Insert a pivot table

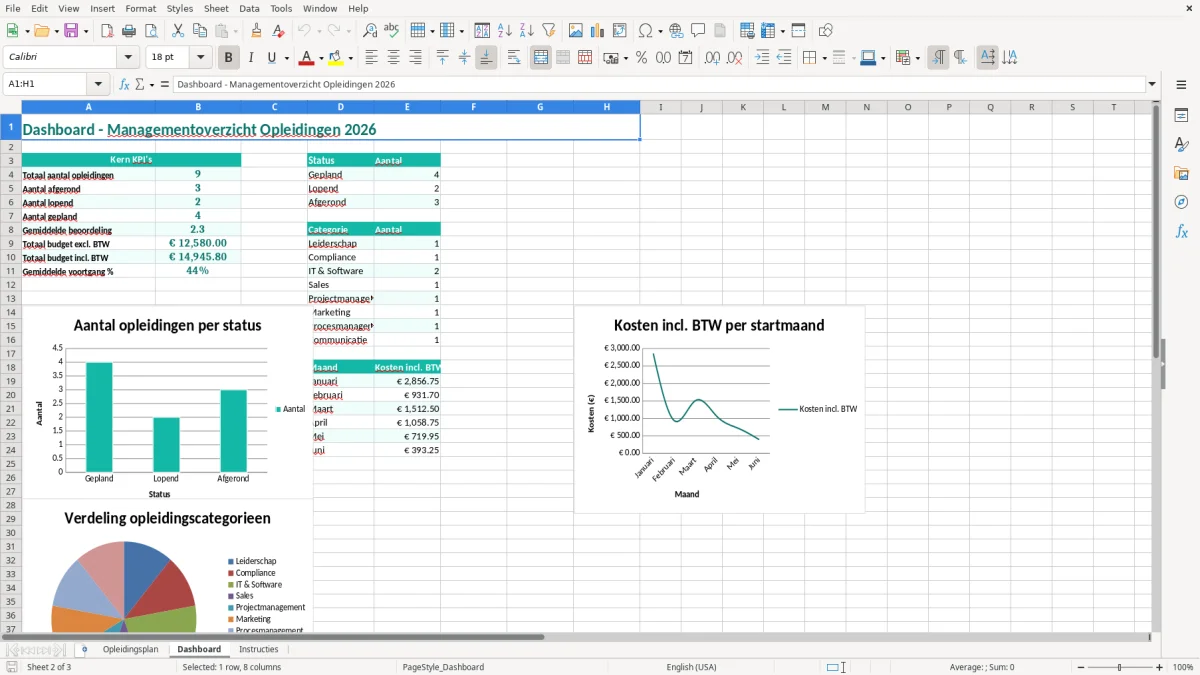pyautogui.click(x=620, y=31)
